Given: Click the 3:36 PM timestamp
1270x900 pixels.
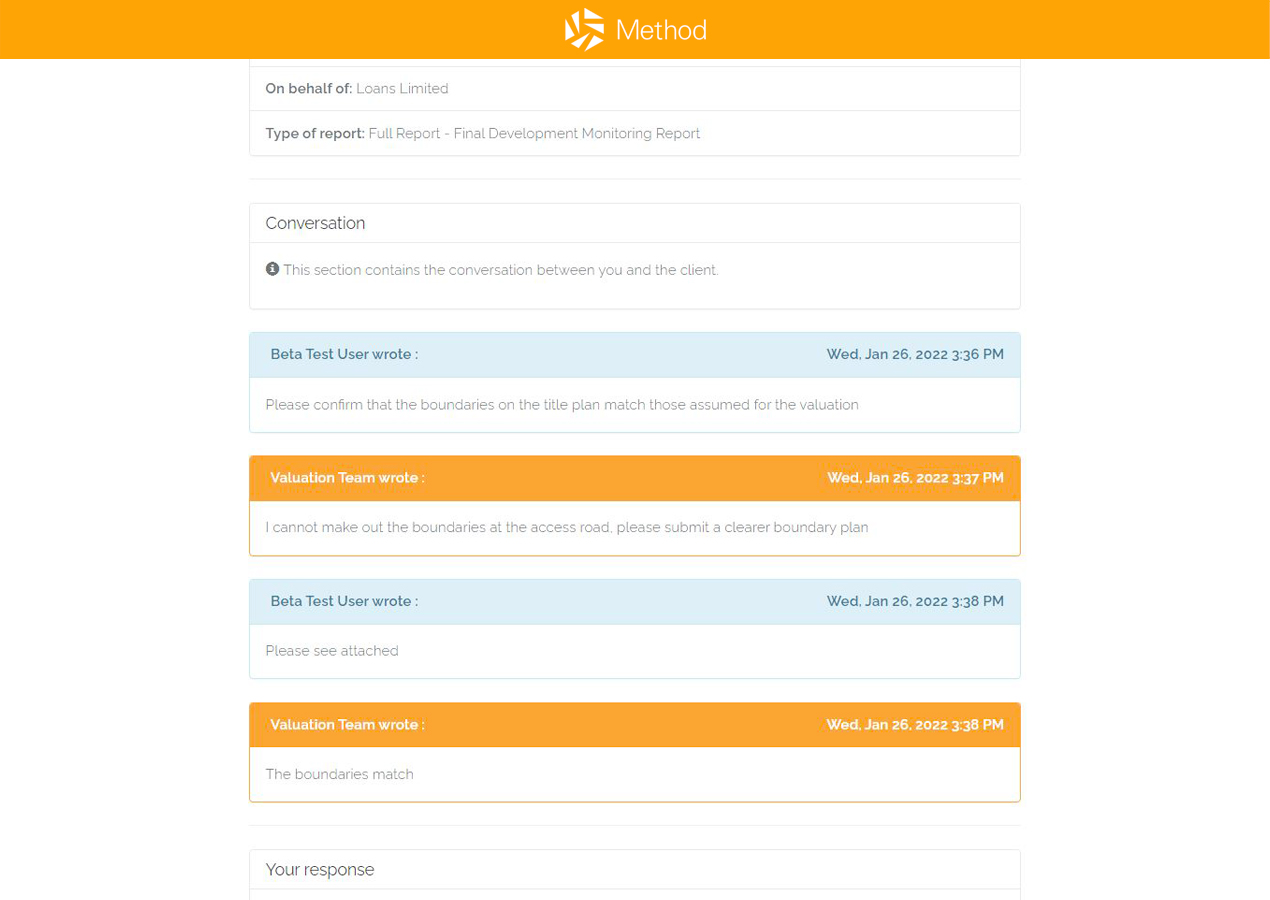Looking at the screenshot, I should click(x=915, y=354).
